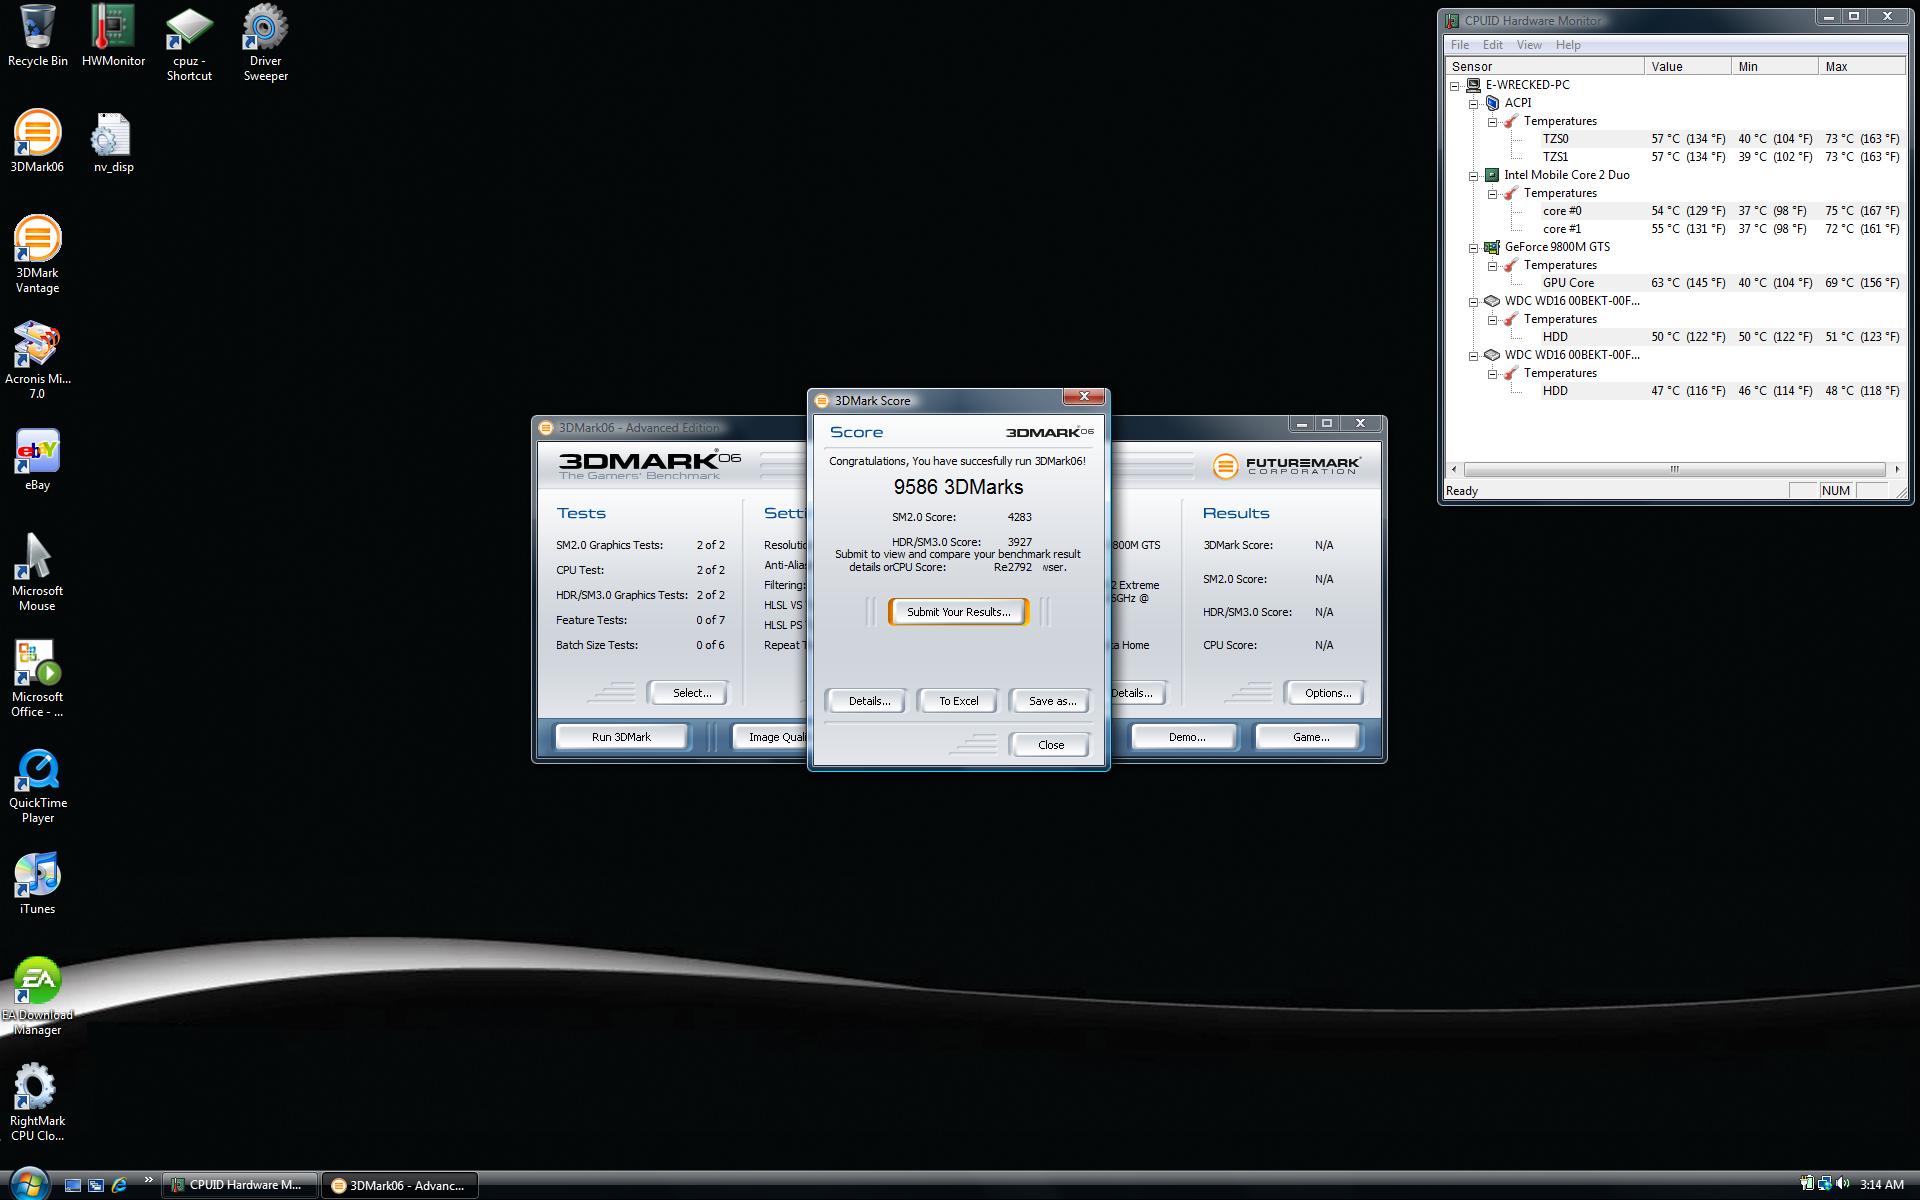Viewport: 1920px width, 1200px height.
Task: Collapse the GeForce 9800M GTS node
Action: (1474, 248)
